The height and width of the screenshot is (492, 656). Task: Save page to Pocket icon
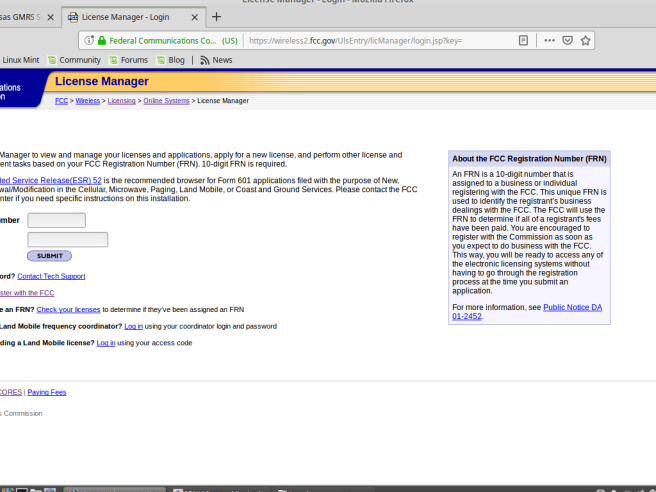click(567, 41)
